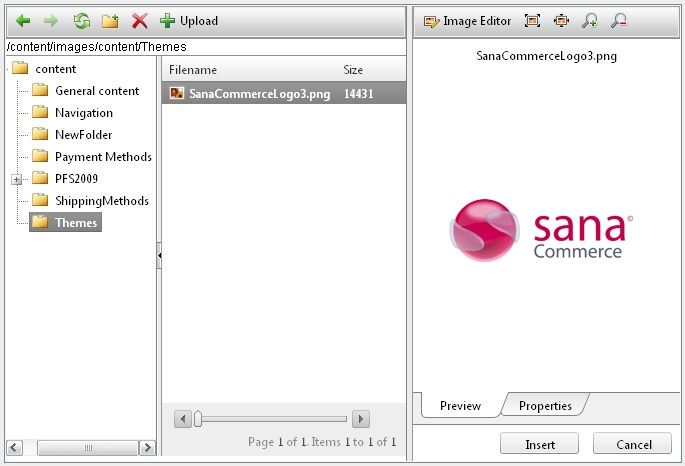Go to the previous page in the pager

pyautogui.click(x=183, y=419)
